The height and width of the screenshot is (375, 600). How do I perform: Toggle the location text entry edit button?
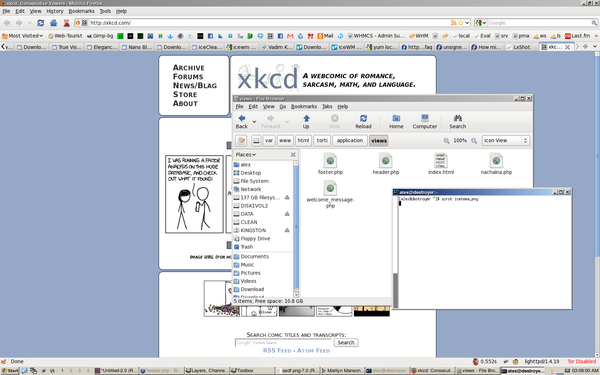coord(241,141)
